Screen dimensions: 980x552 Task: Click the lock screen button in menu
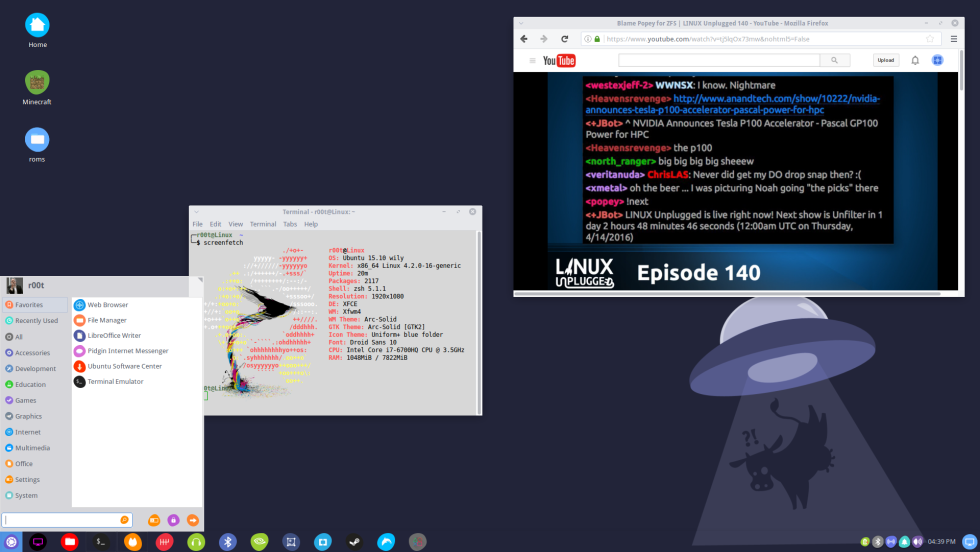pos(173,520)
